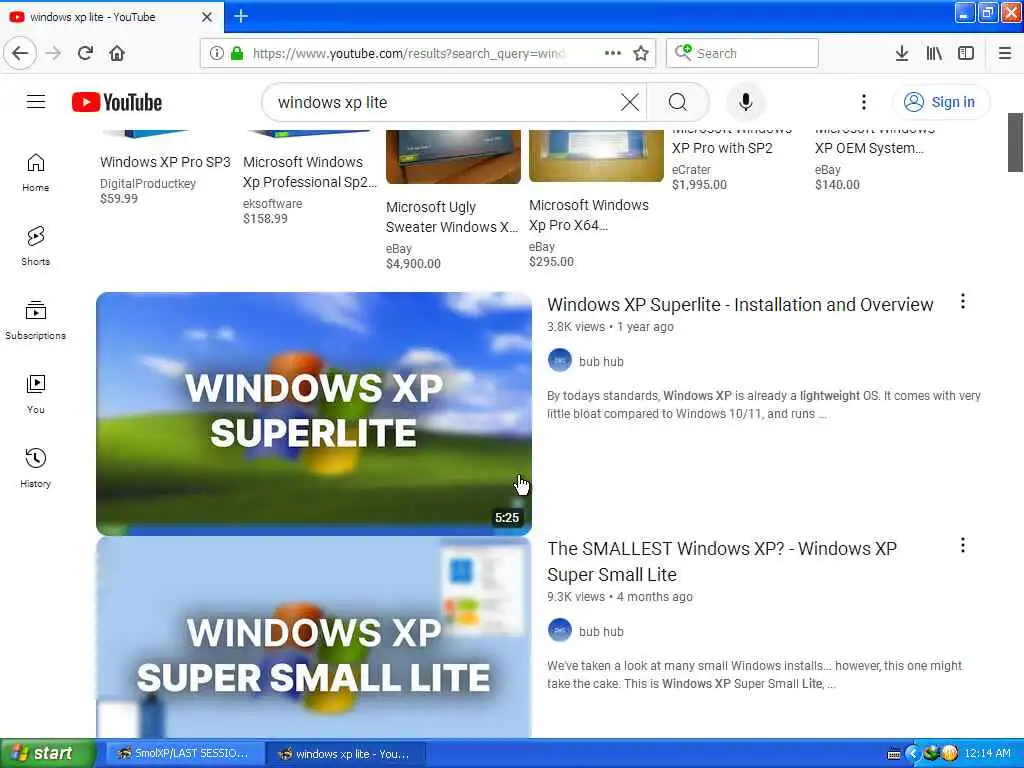Open the Firefox hamburger menu

[x=1005, y=53]
